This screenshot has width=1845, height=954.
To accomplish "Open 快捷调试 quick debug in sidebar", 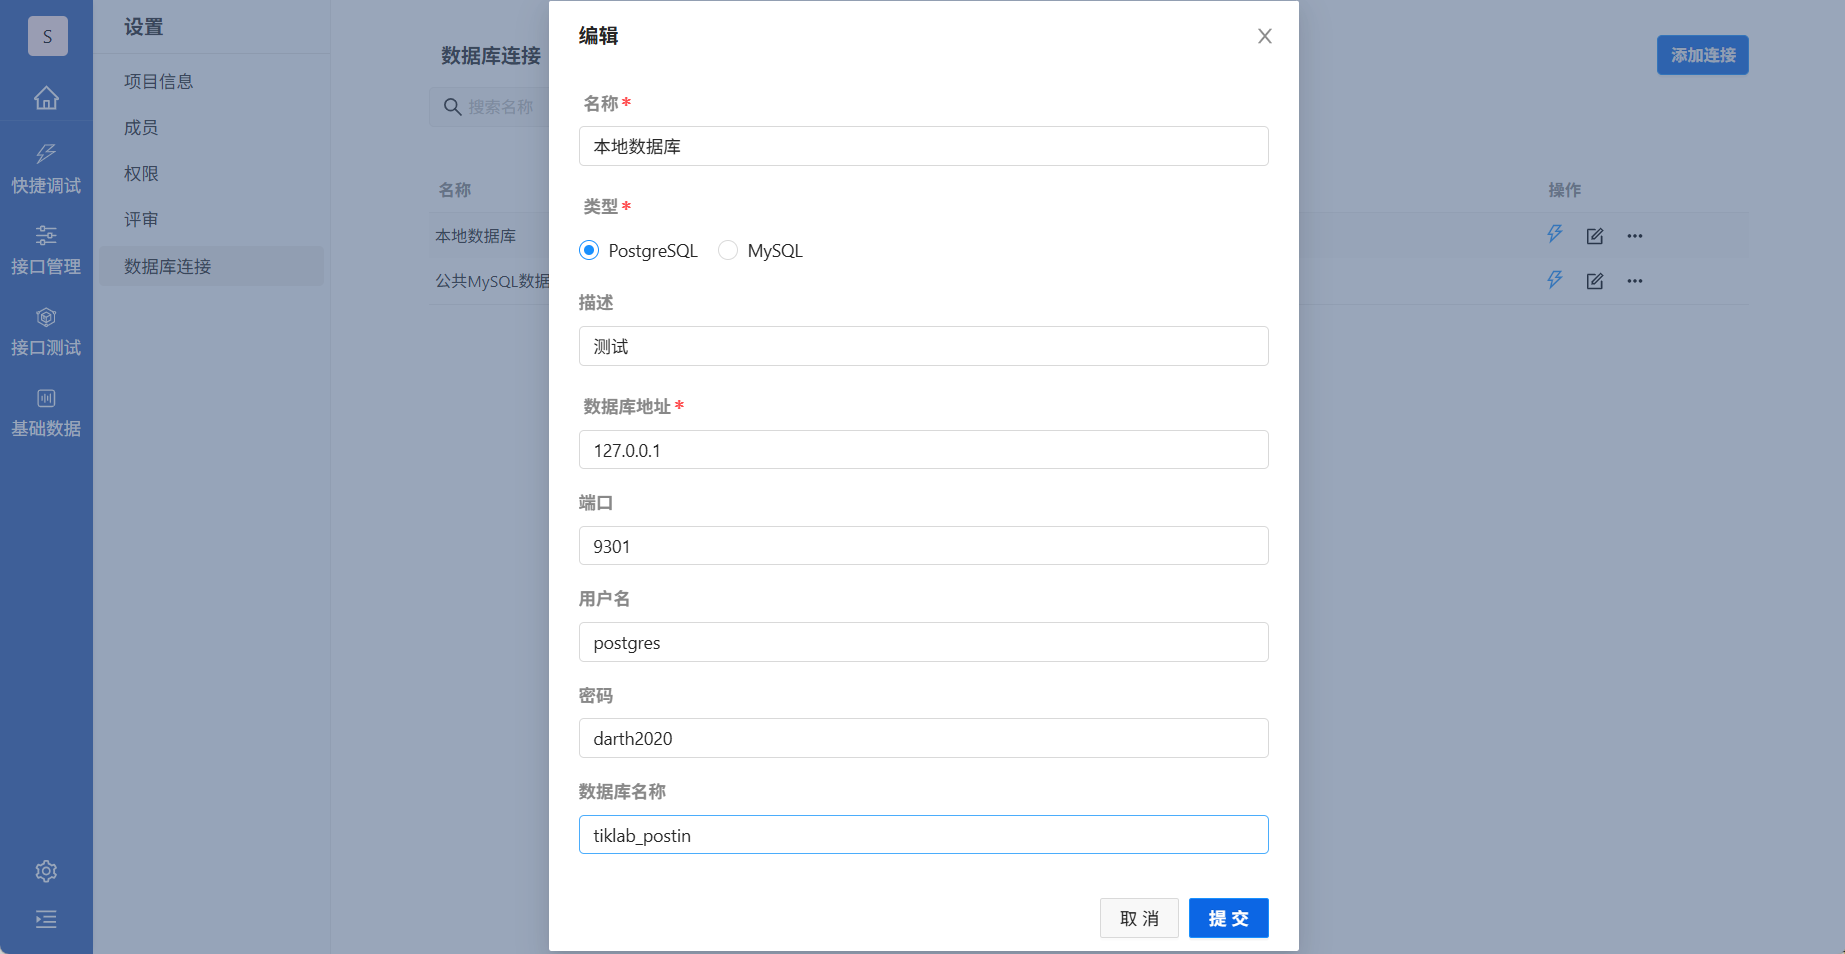I will pos(46,169).
